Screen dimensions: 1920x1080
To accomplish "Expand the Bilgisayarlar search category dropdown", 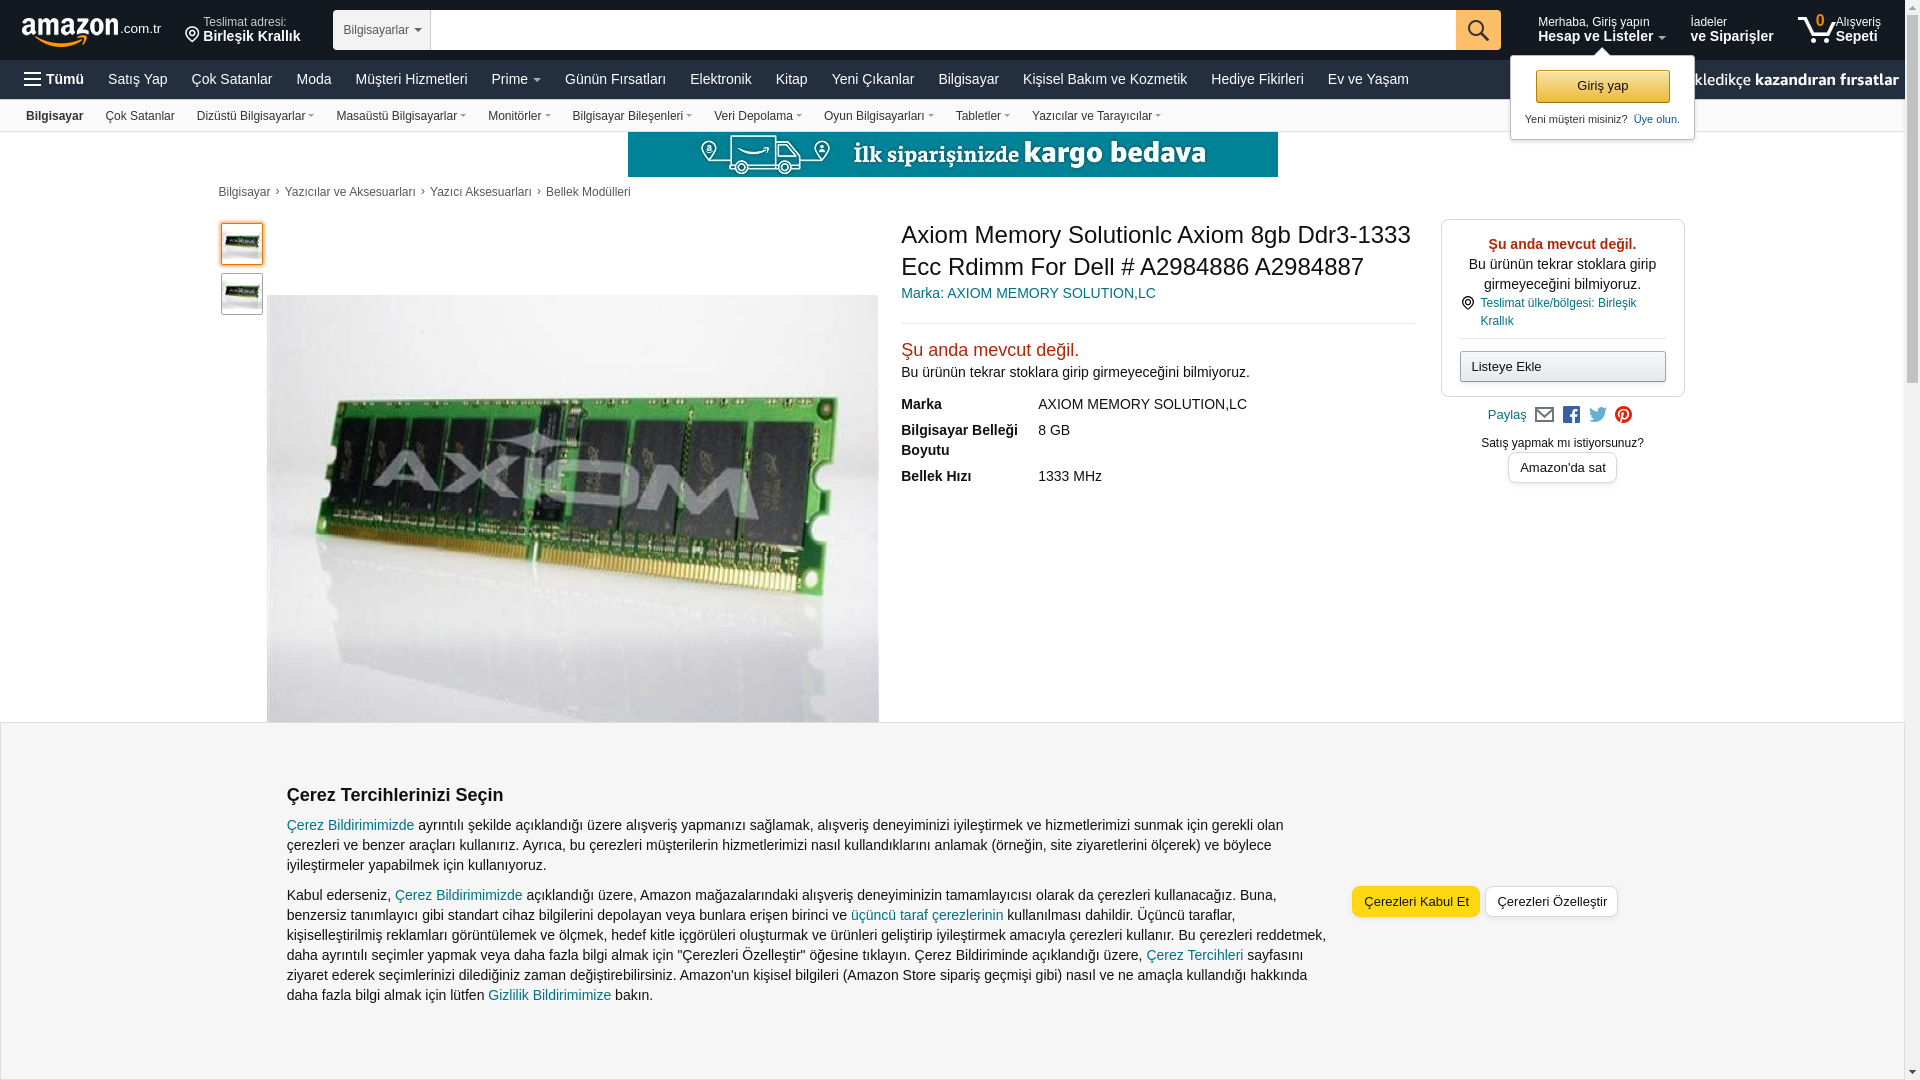I will tap(382, 30).
